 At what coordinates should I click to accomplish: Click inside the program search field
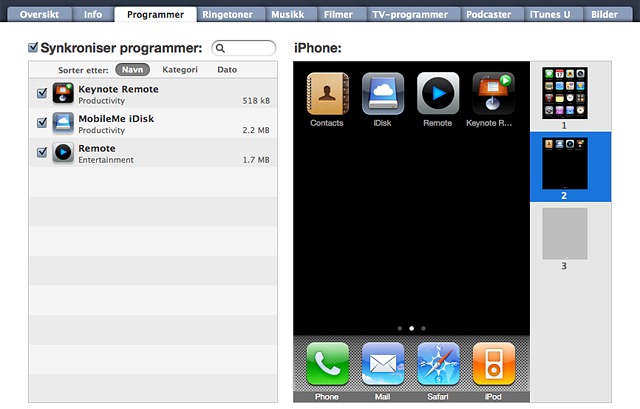point(244,48)
